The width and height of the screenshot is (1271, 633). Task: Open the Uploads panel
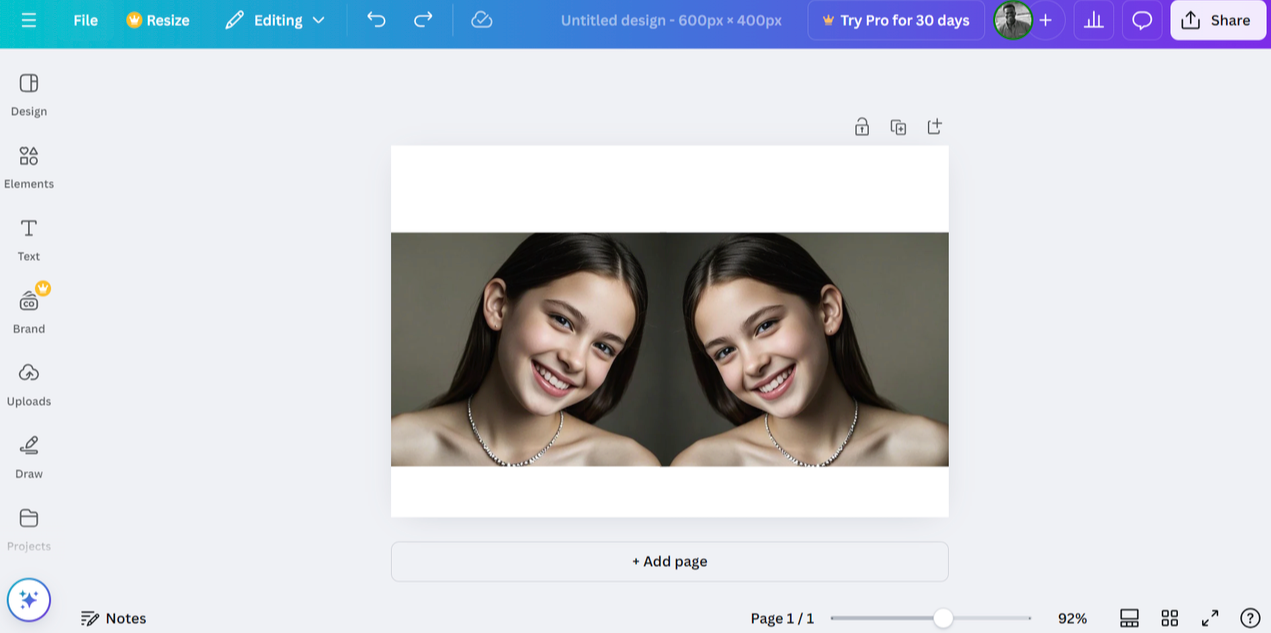[x=29, y=385]
